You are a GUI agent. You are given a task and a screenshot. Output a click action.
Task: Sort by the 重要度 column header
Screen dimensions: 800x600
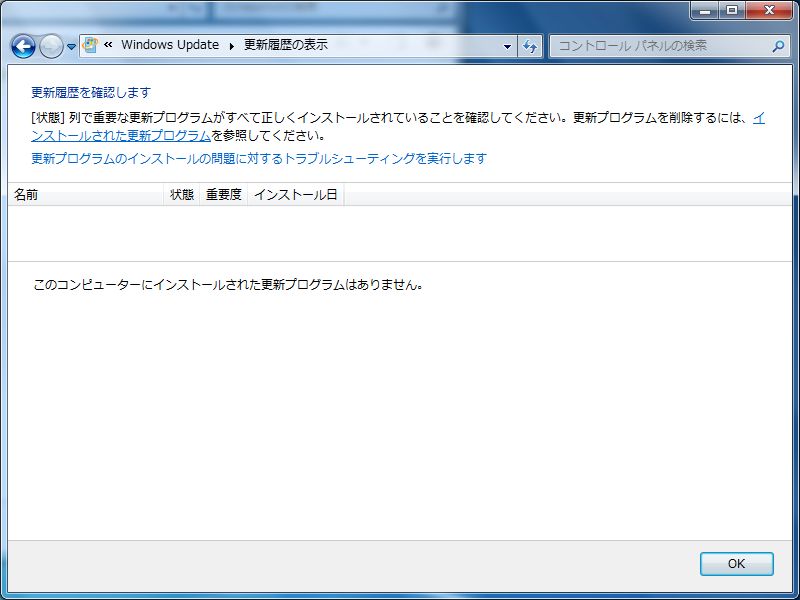223,194
